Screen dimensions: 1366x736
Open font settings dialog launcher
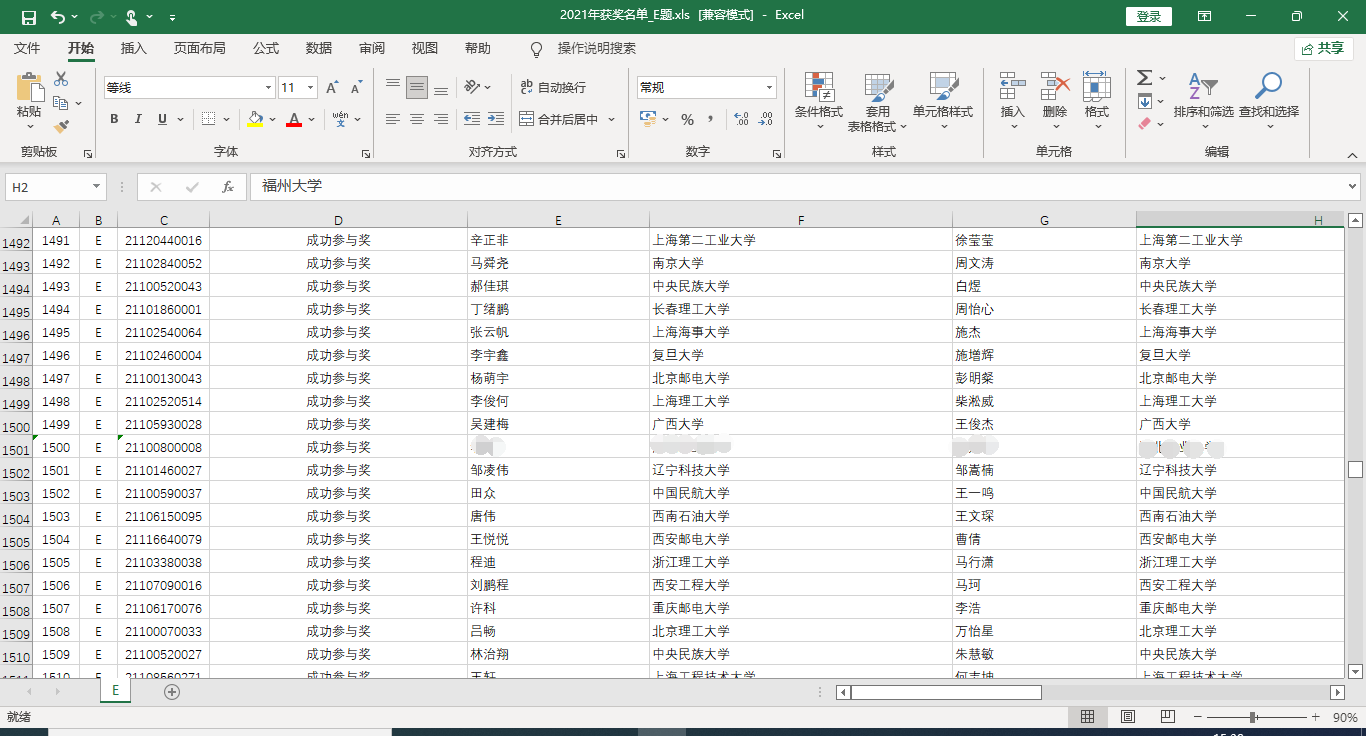[366, 154]
